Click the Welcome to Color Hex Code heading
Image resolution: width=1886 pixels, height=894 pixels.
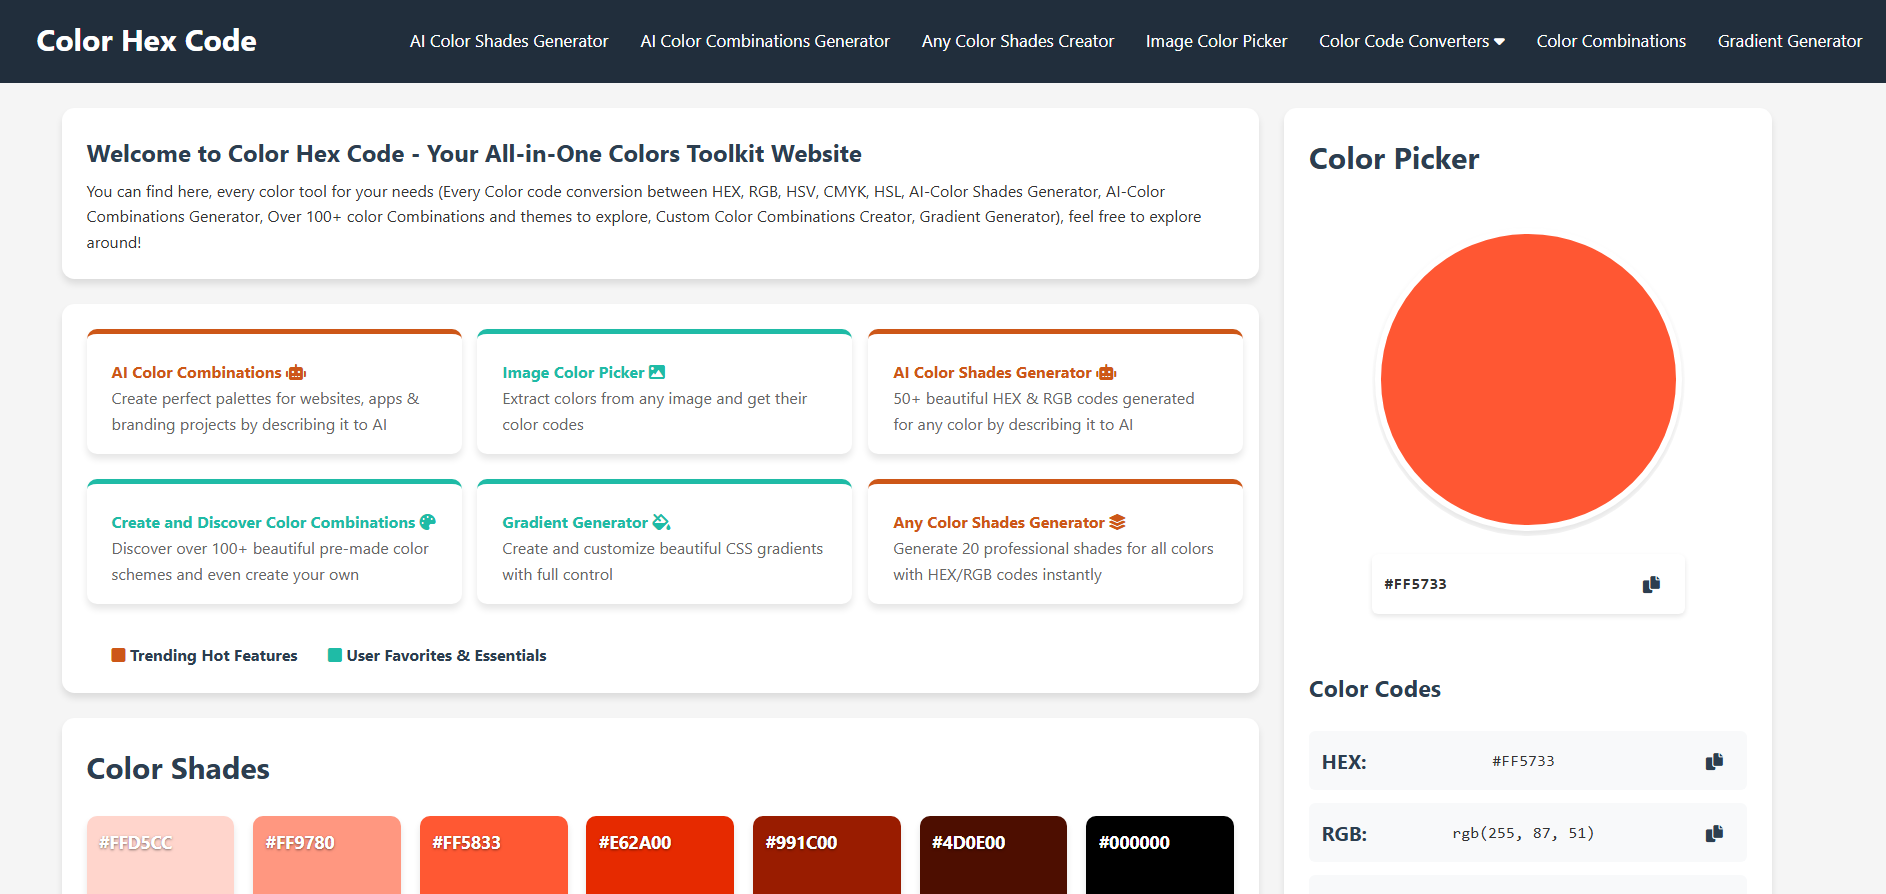pos(474,153)
